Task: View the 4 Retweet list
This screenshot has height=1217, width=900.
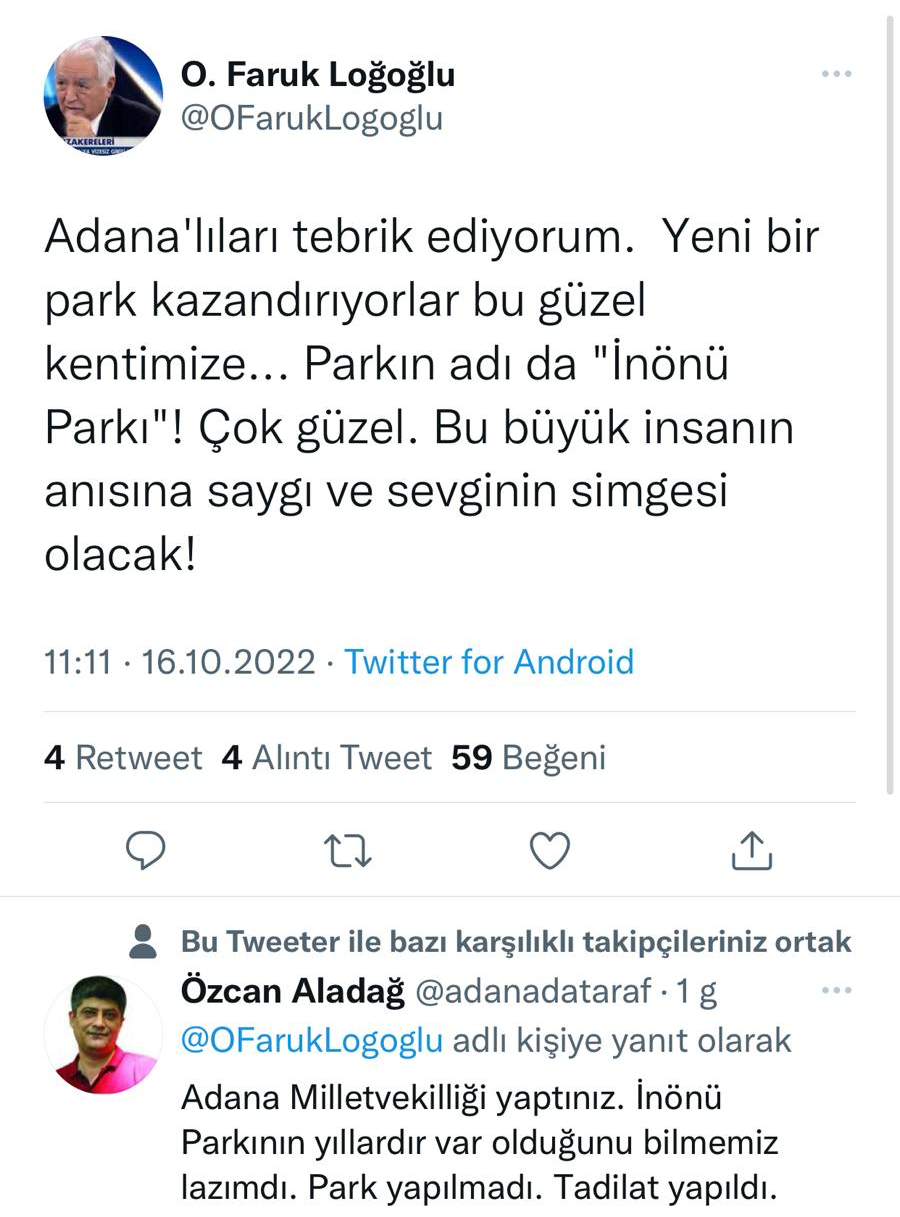Action: [123, 758]
